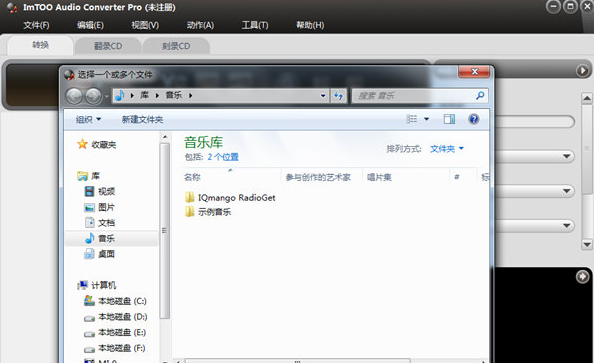Open the 工具(T) menu
Screen dimensions: 594x363
click(255, 25)
